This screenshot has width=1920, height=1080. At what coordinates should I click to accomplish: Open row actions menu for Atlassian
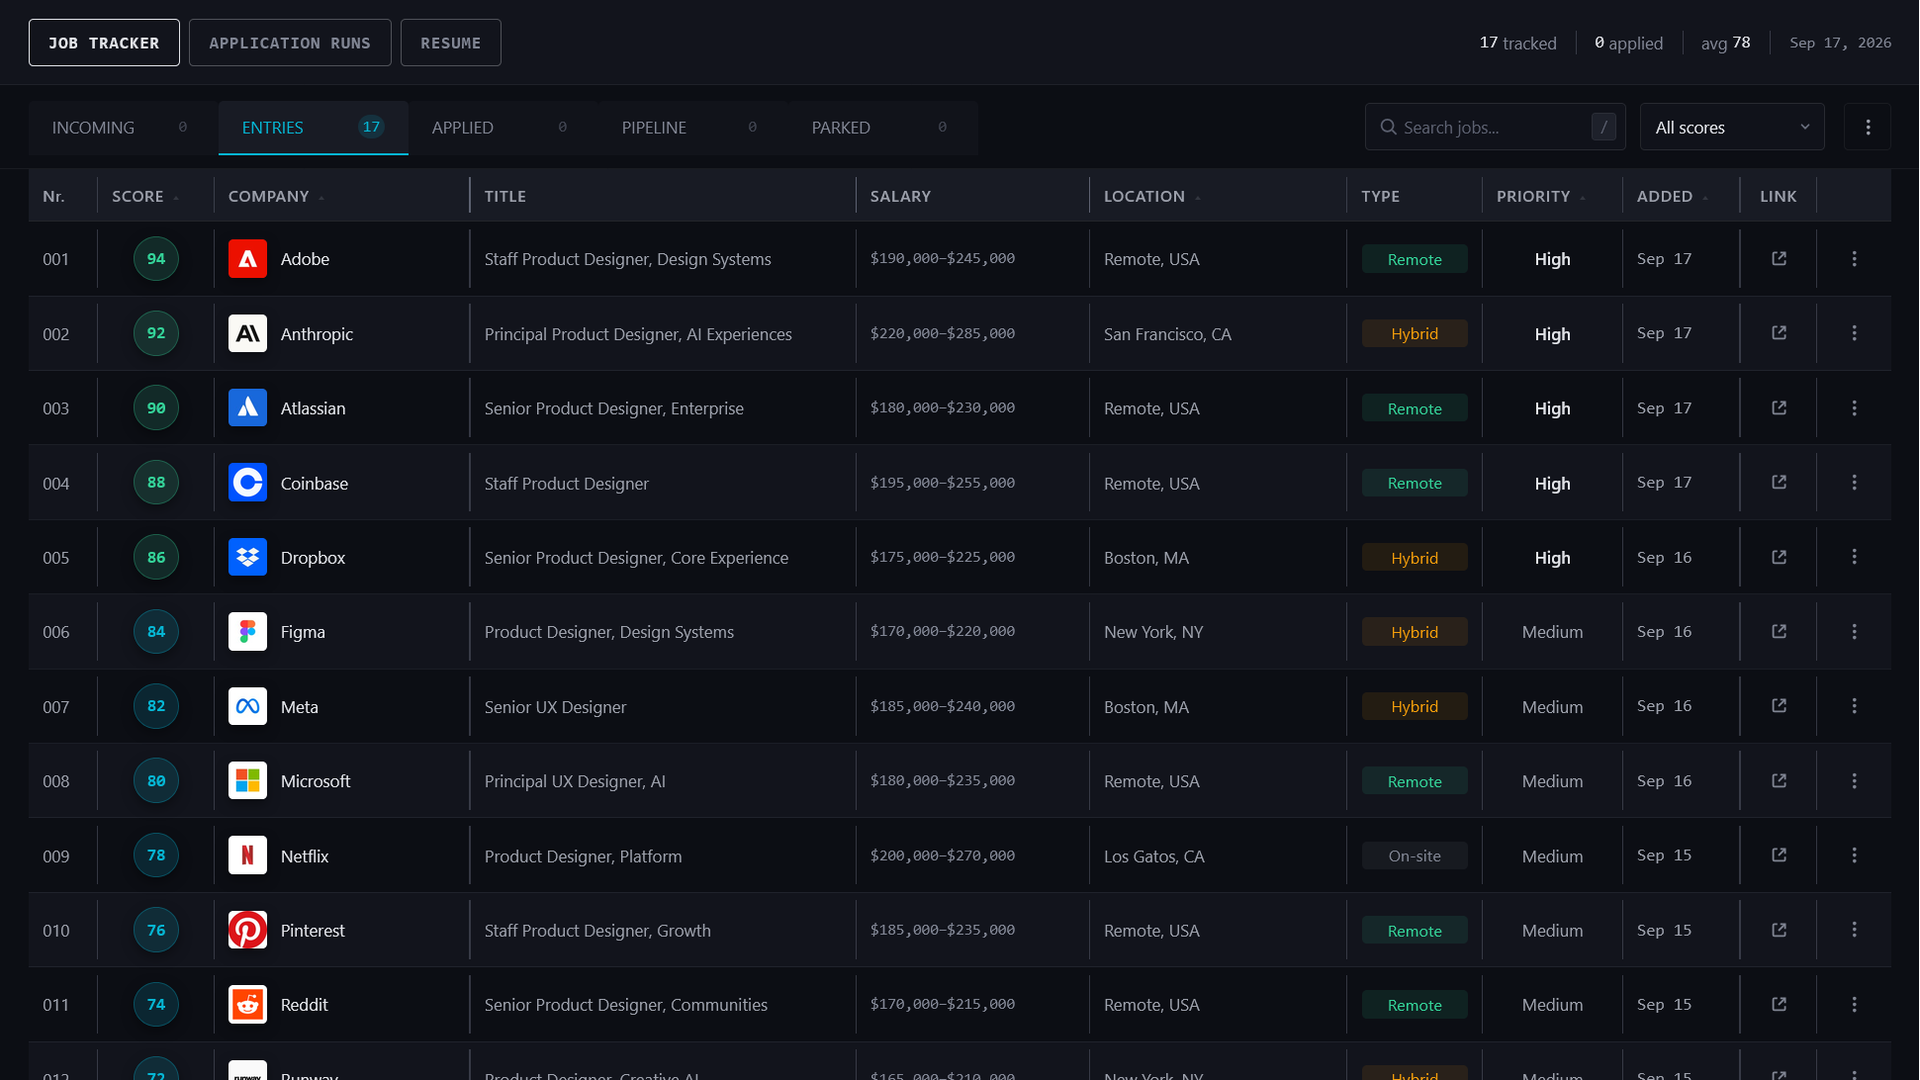point(1854,408)
